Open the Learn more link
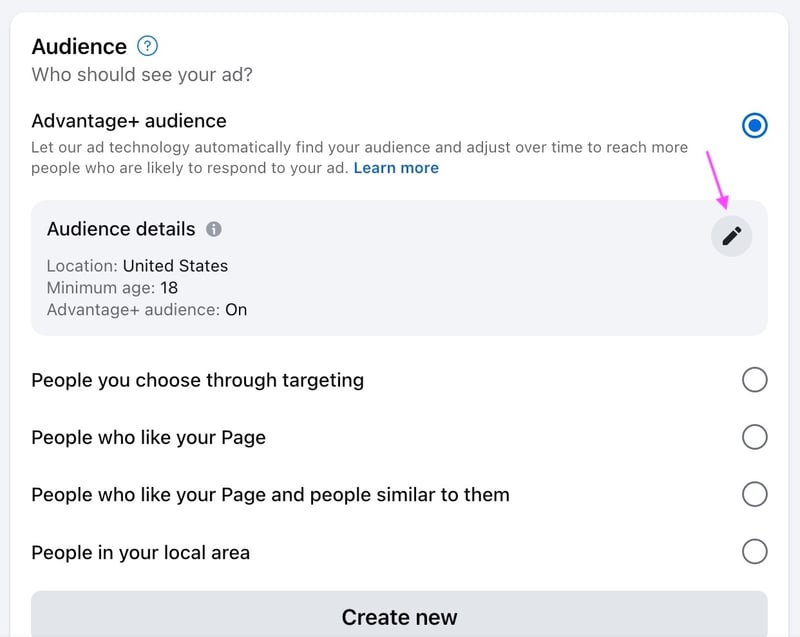 [395, 167]
